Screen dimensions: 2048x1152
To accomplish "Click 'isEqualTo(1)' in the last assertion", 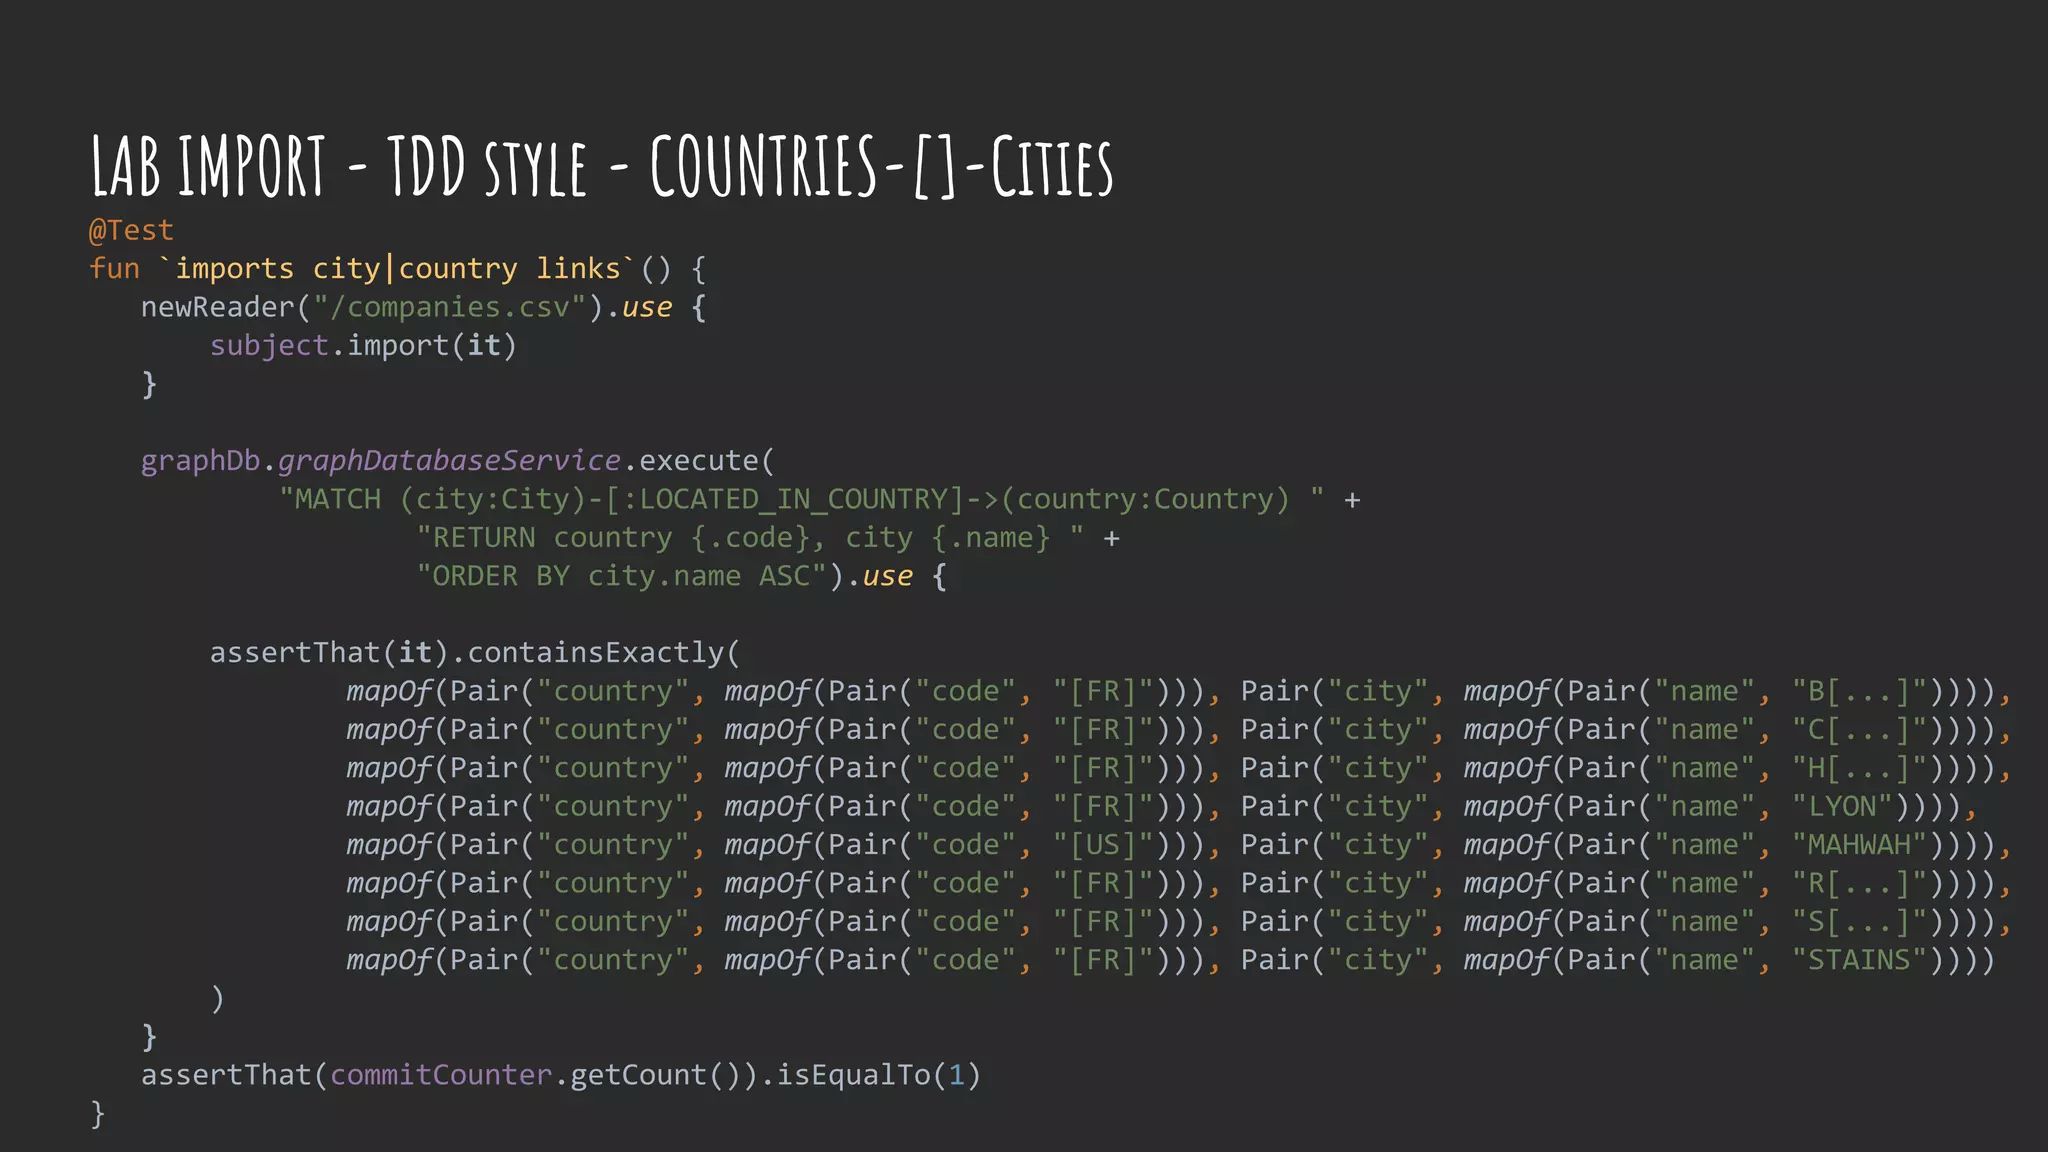I will click(x=879, y=1075).
